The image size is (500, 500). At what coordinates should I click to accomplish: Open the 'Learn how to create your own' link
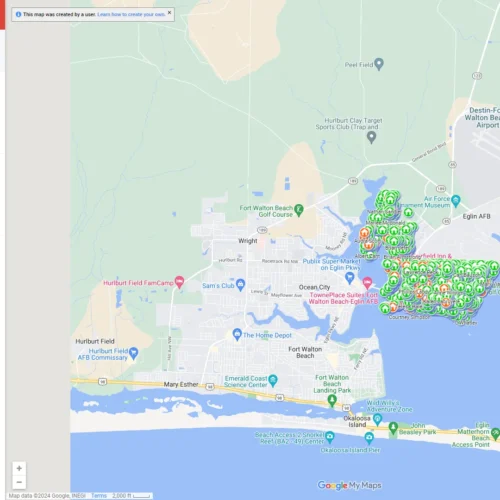131,14
